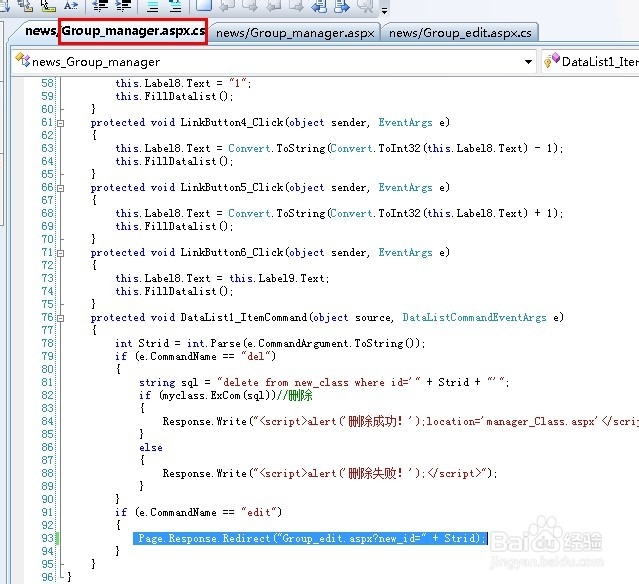Go to previous bookmark in document
The width and height of the screenshot is (639, 584).
[x=319, y=6]
